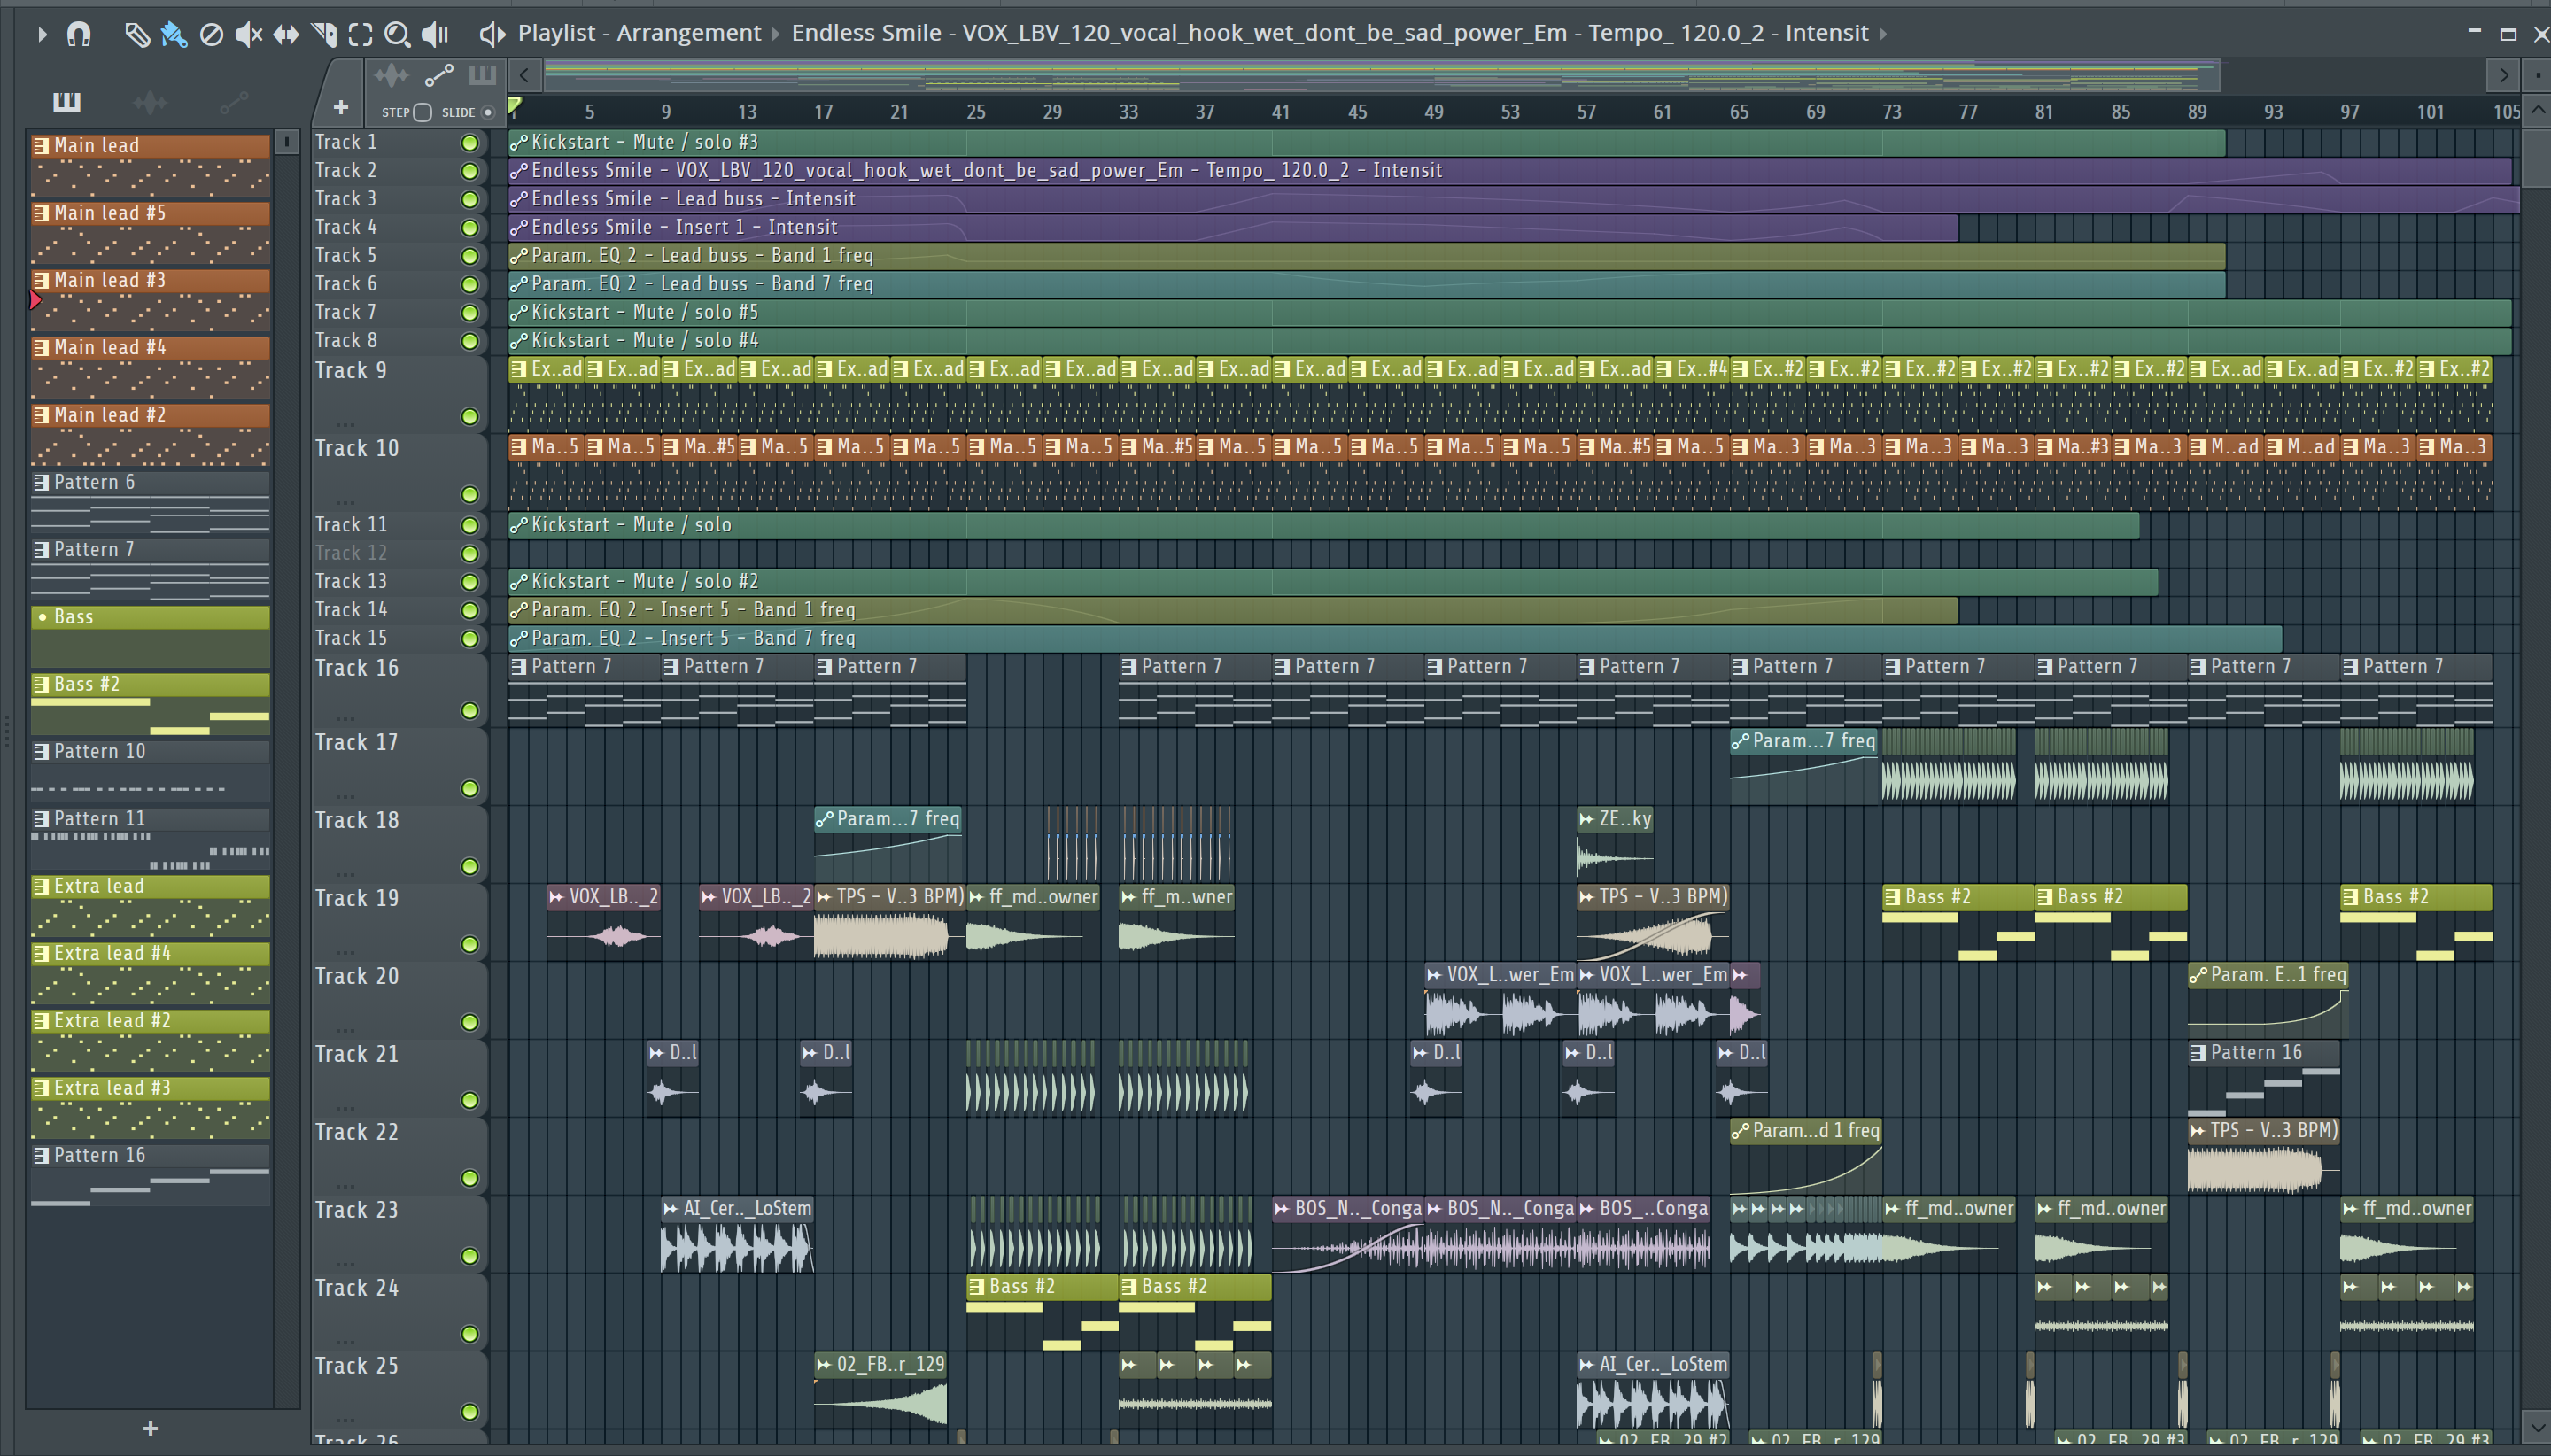Click the Playlist - Arrangement title
Screen dimensions: 2551x1456
coord(639,33)
